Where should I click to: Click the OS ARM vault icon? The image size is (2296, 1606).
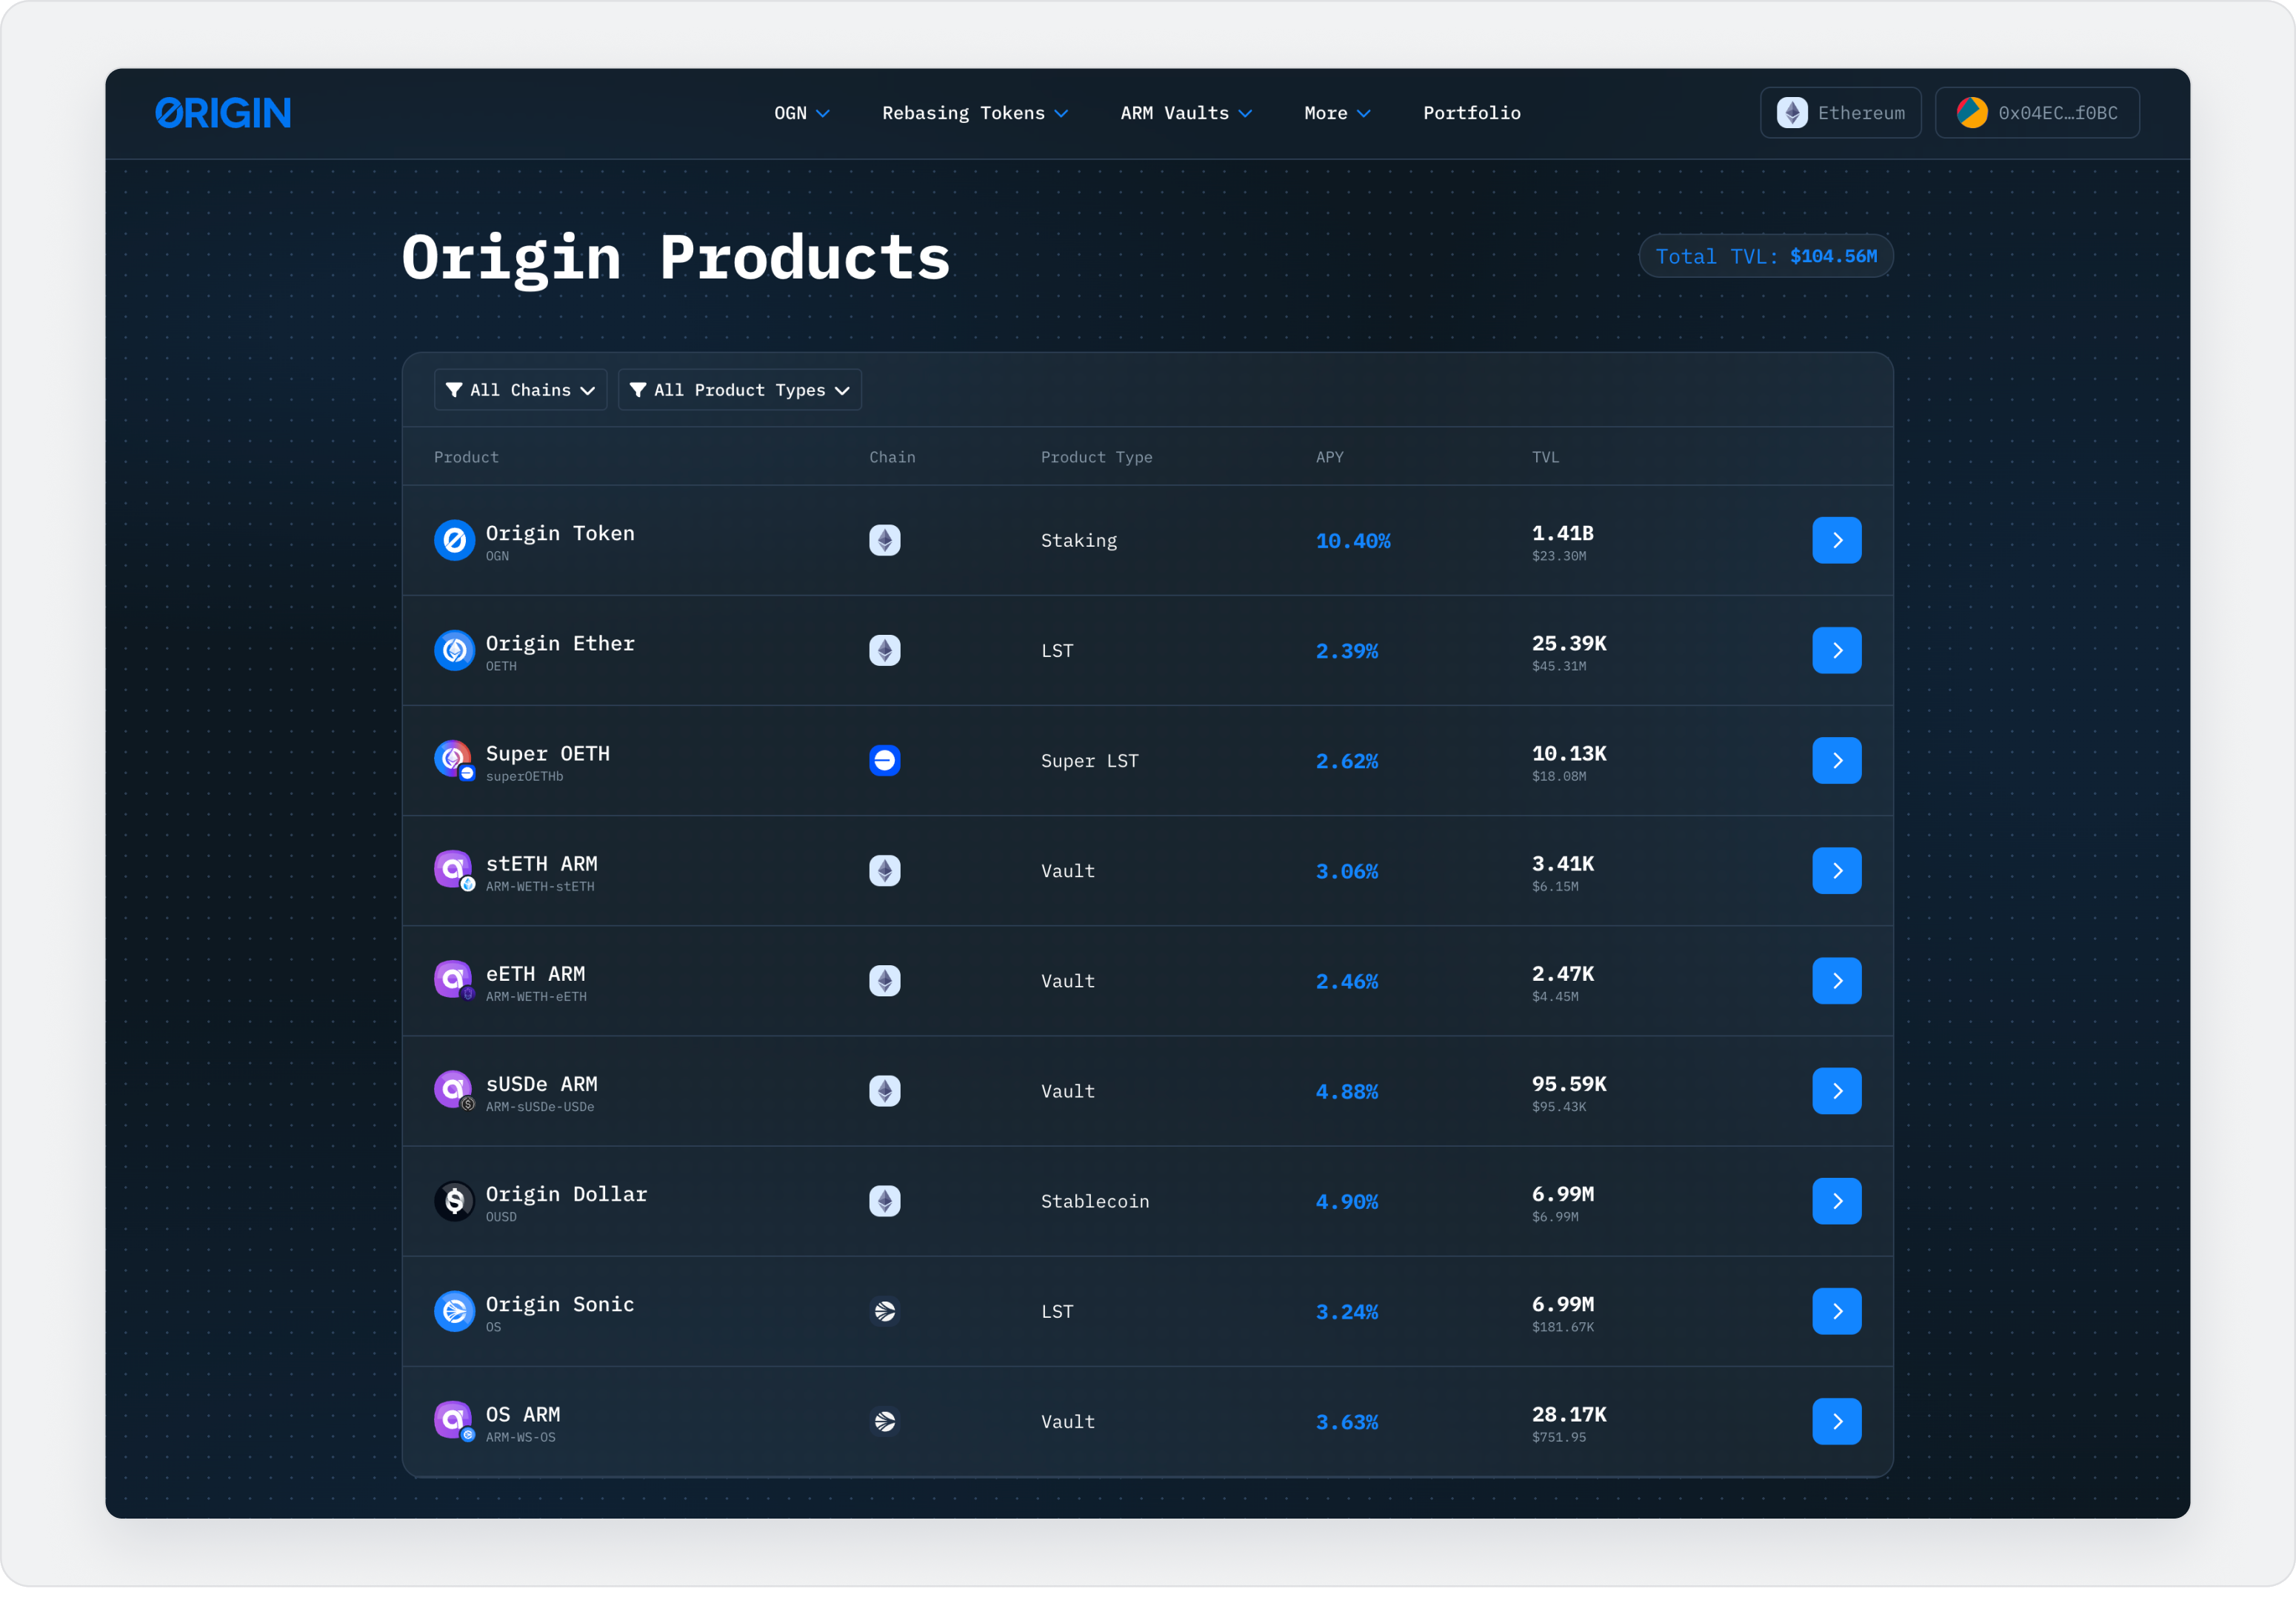(454, 1421)
